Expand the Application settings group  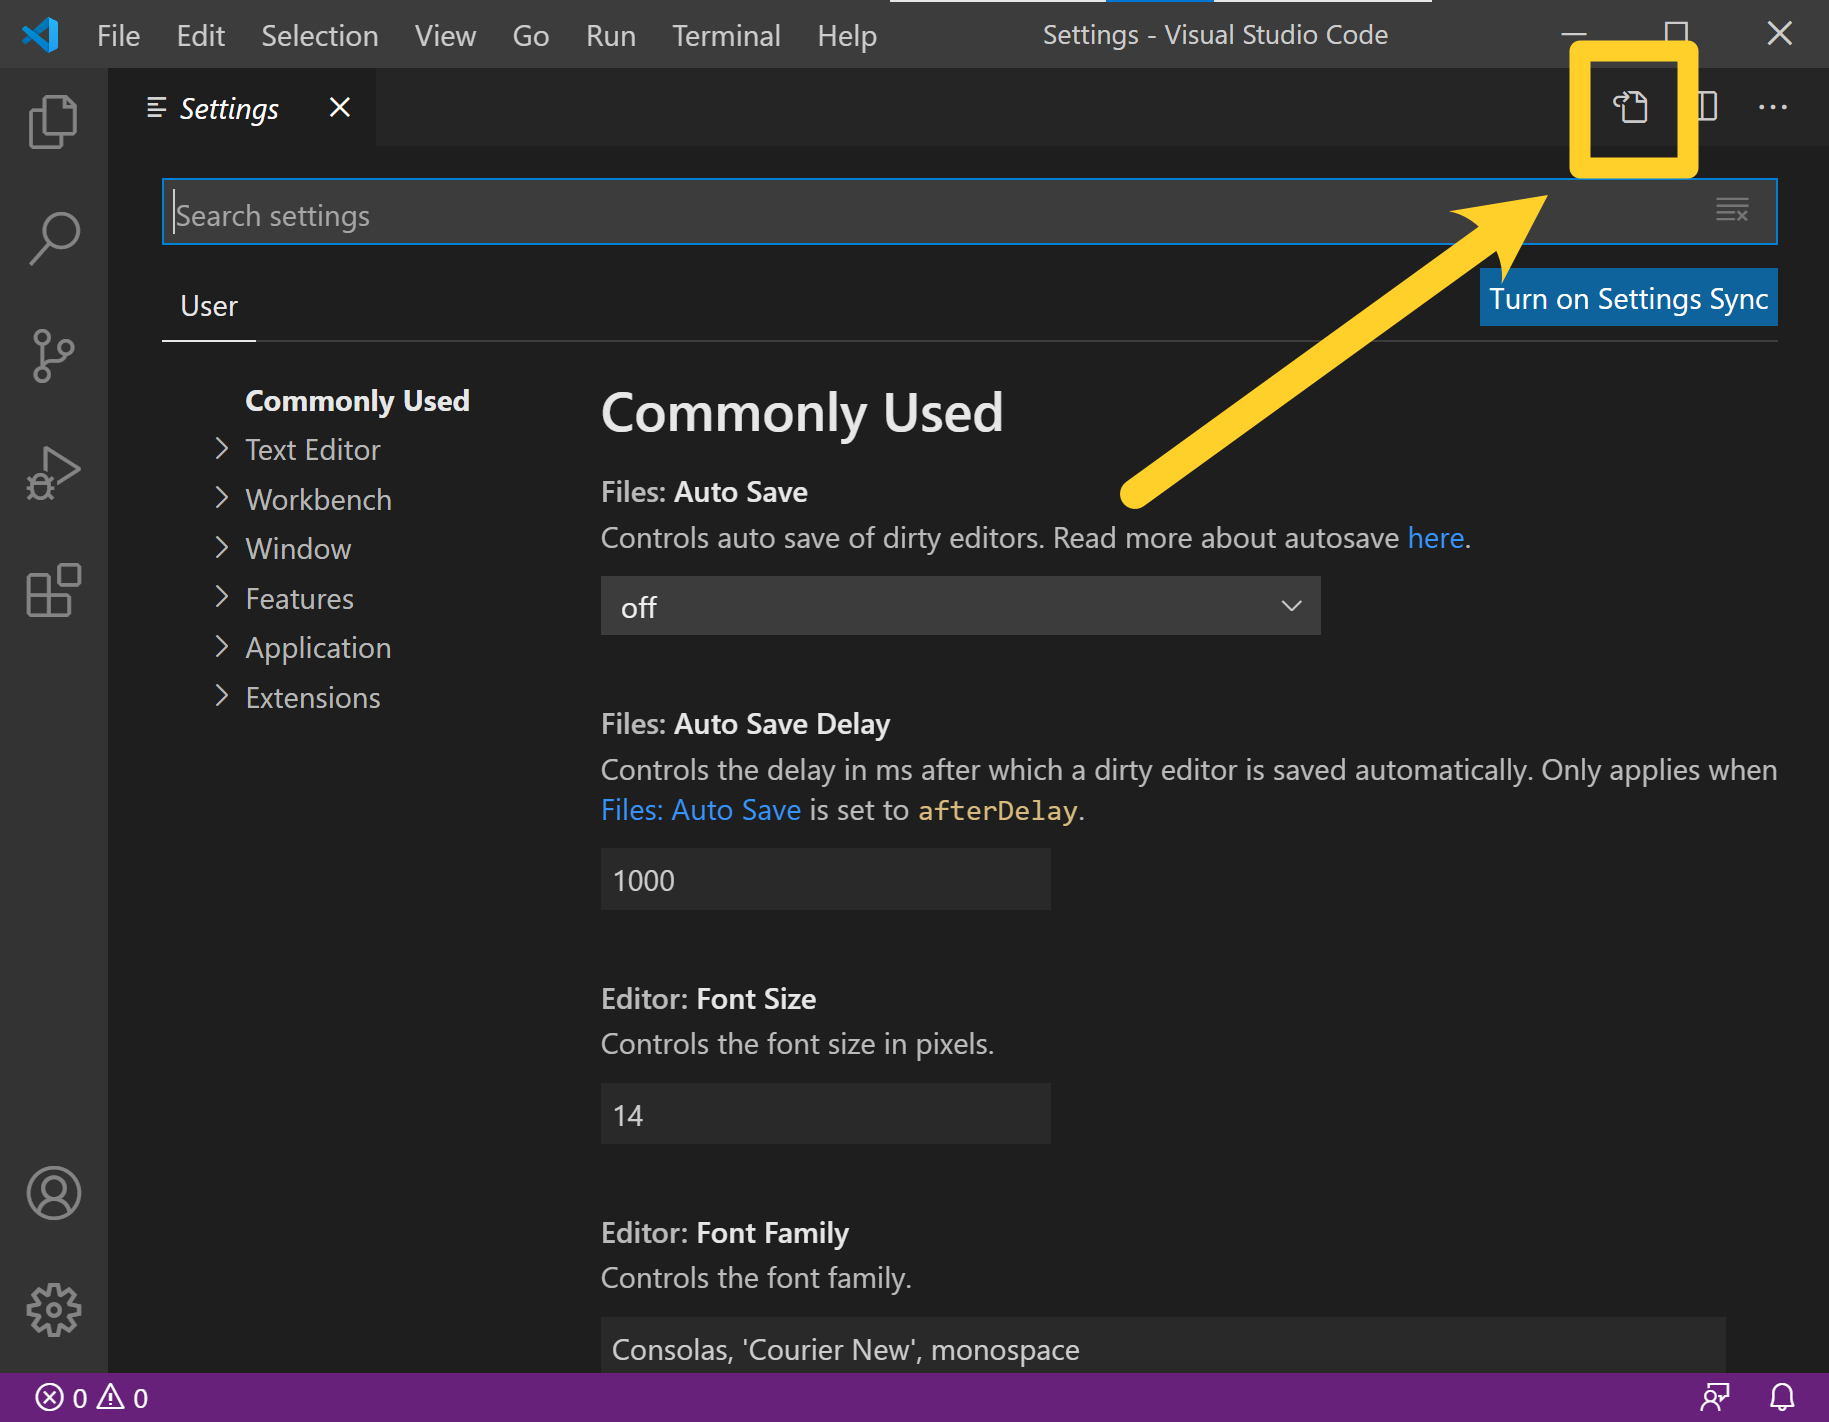[x=222, y=647]
